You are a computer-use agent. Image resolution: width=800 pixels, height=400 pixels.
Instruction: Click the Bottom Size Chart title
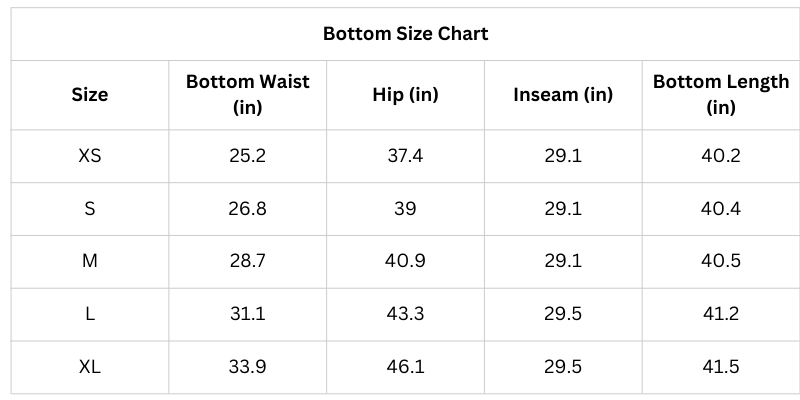point(405,34)
